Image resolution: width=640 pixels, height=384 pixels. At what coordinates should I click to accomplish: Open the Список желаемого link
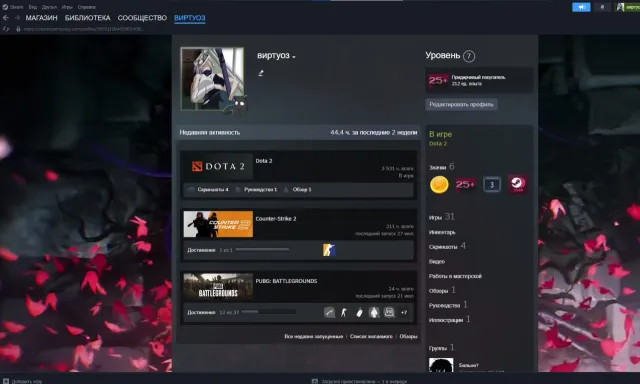coord(371,336)
